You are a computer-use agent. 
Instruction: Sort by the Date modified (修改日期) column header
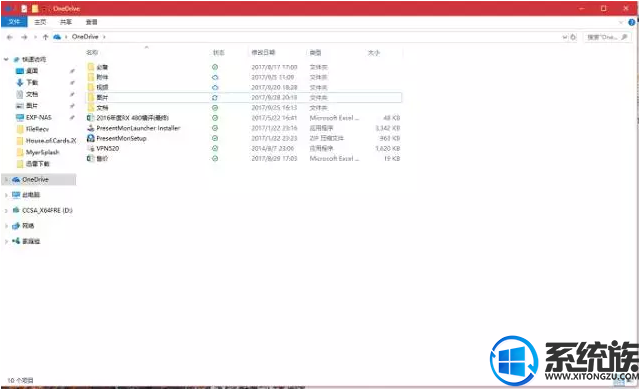(x=263, y=52)
